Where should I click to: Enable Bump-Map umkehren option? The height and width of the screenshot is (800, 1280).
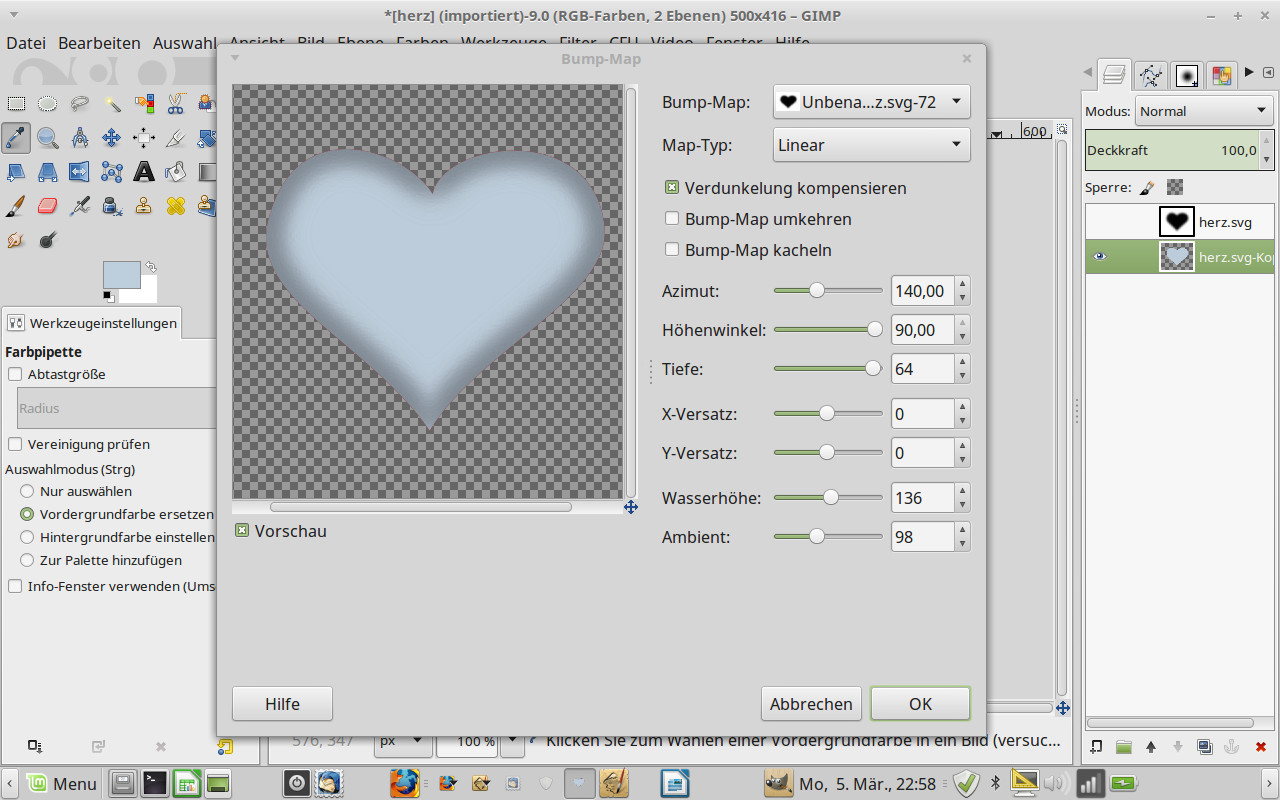(672, 219)
